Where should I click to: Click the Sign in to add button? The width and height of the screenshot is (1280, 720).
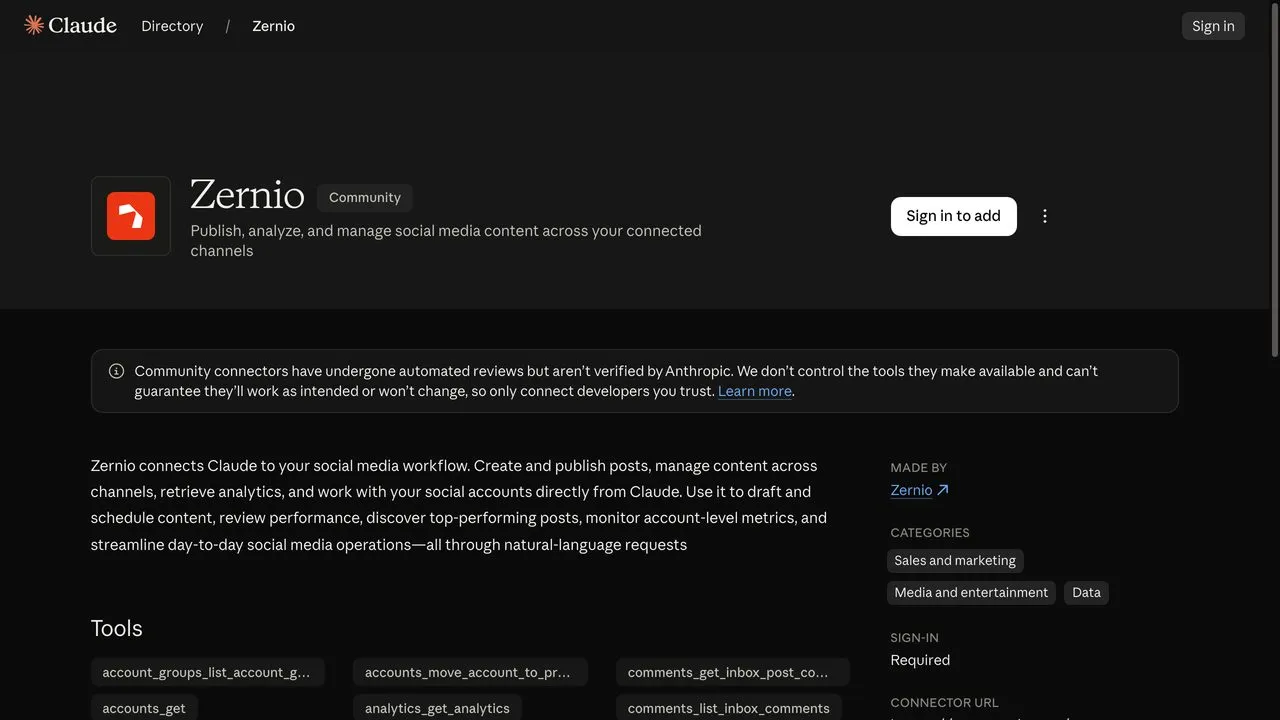pos(953,216)
